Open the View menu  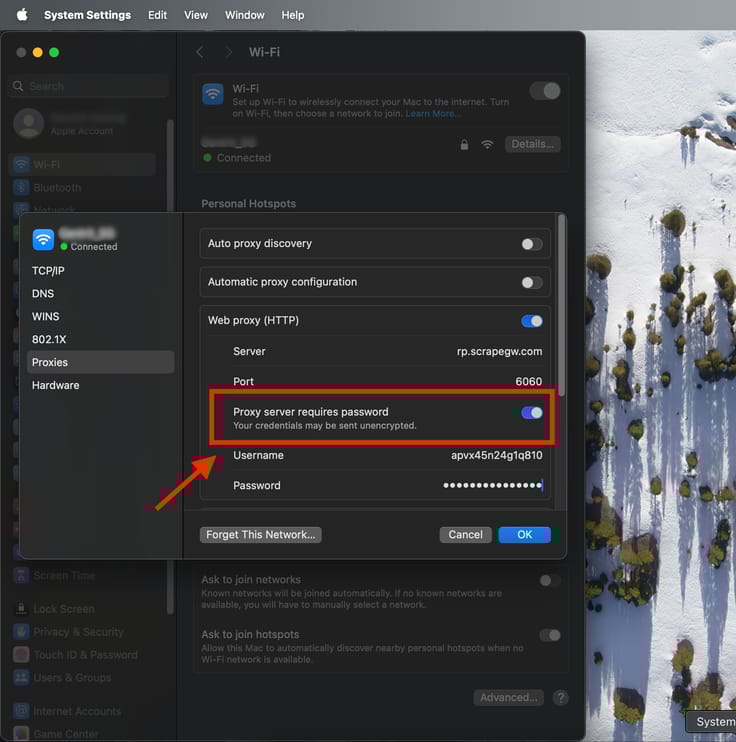[196, 15]
